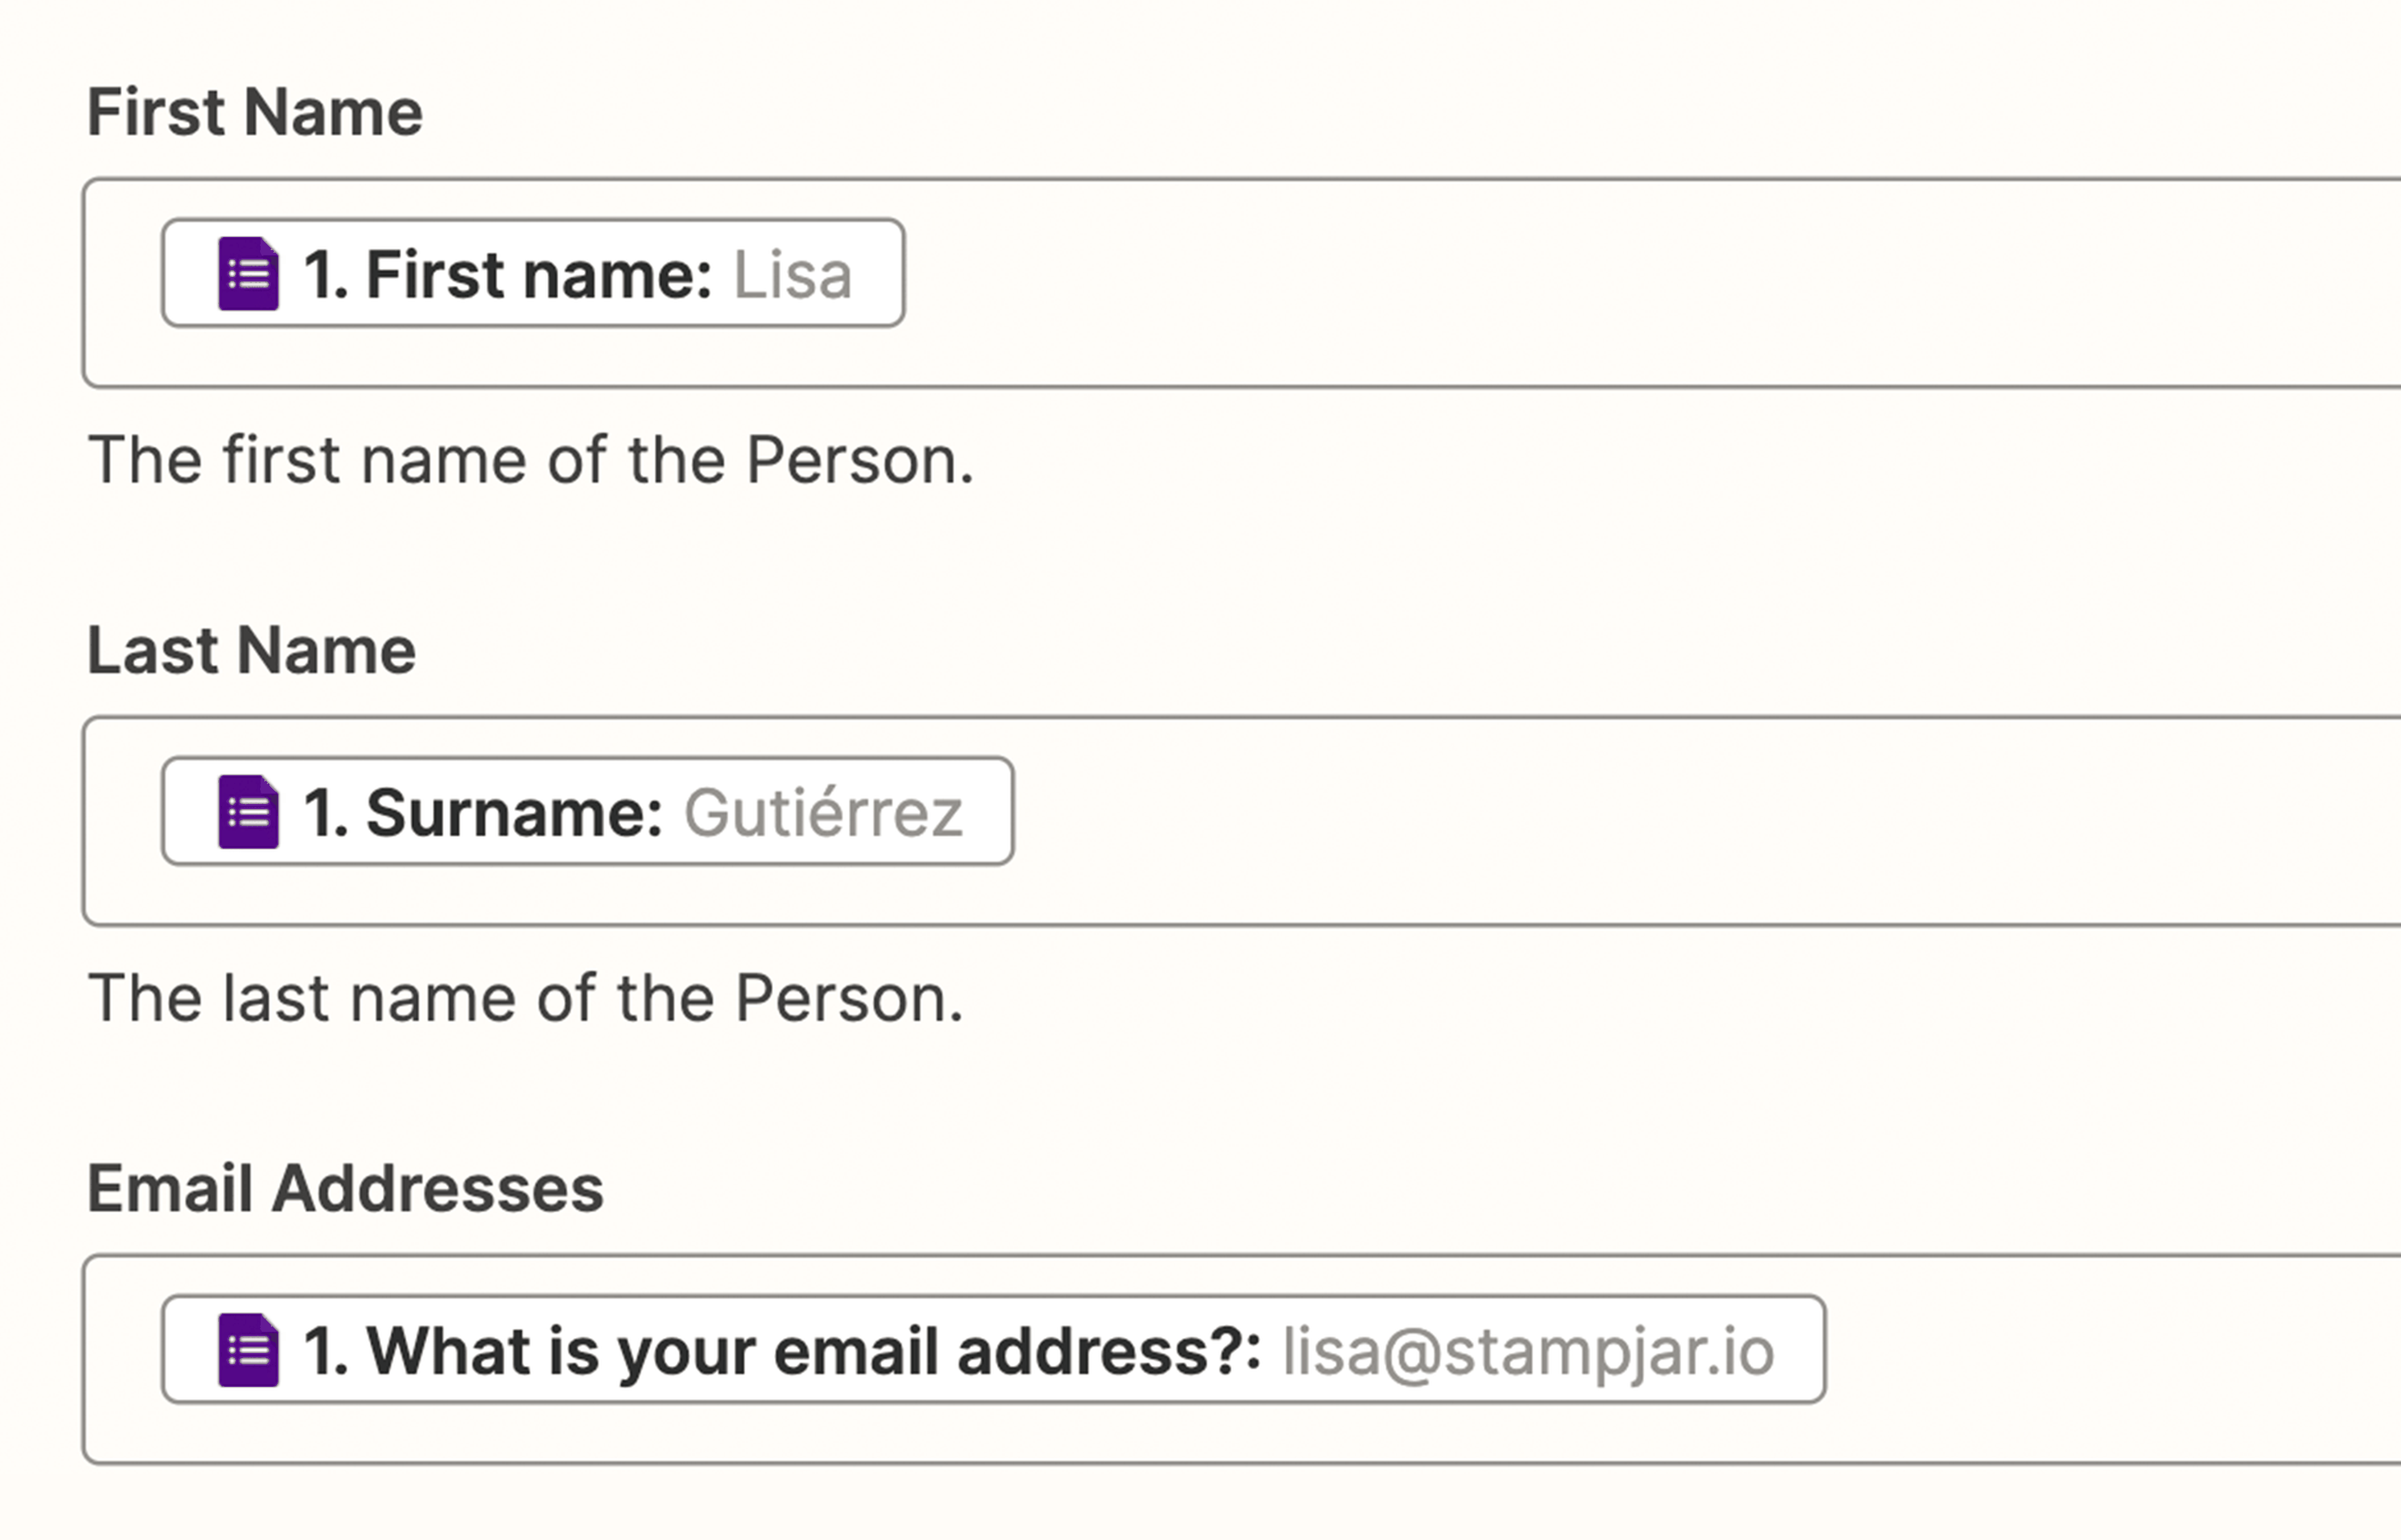Click 'The first name of the Person.' help text

tap(530, 461)
